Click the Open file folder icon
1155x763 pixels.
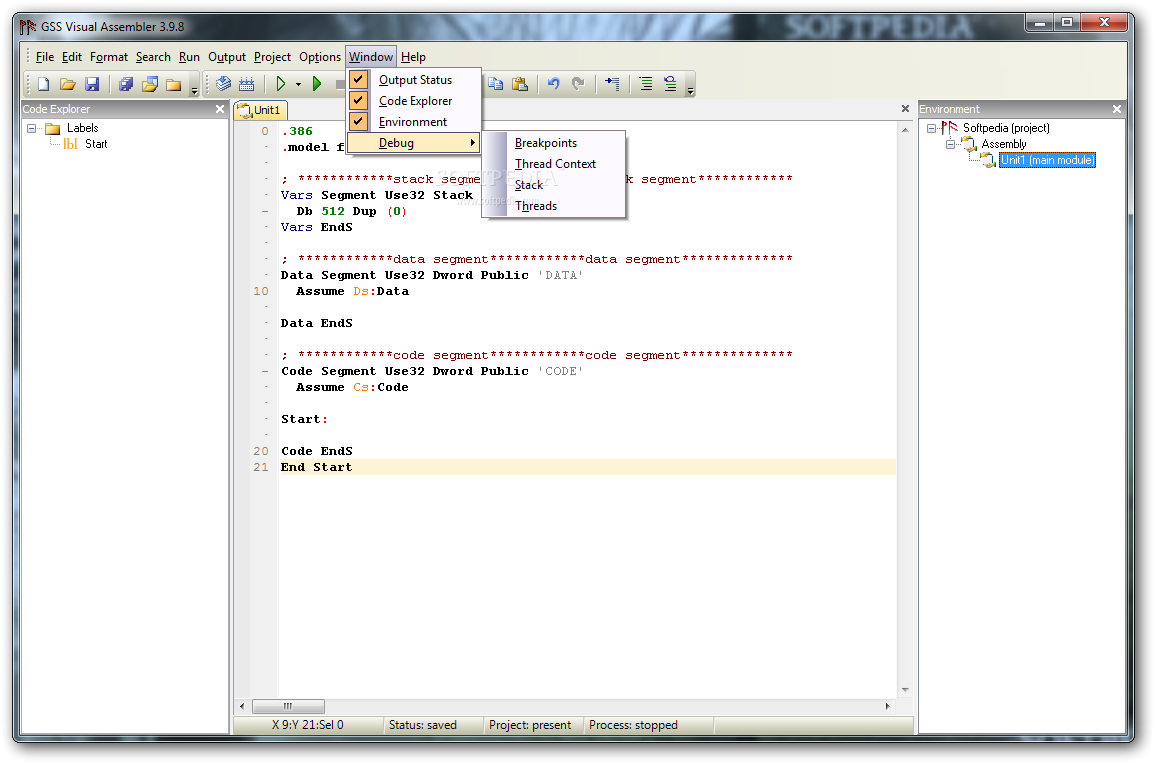68,84
